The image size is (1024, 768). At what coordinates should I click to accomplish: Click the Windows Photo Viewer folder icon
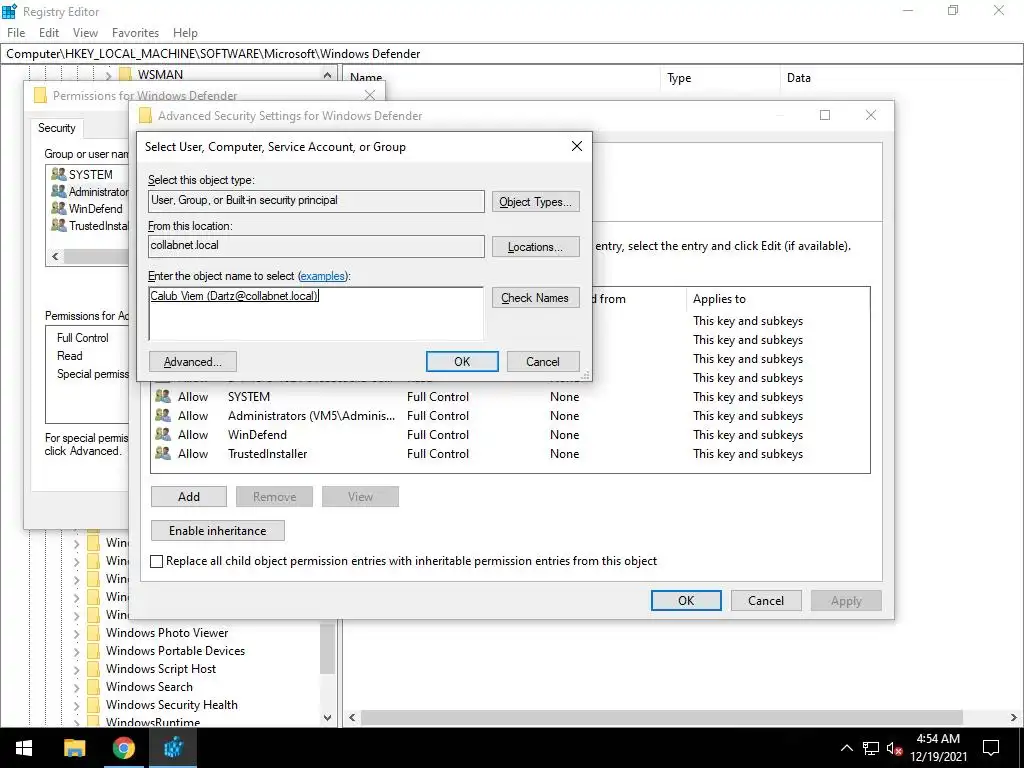coord(94,632)
